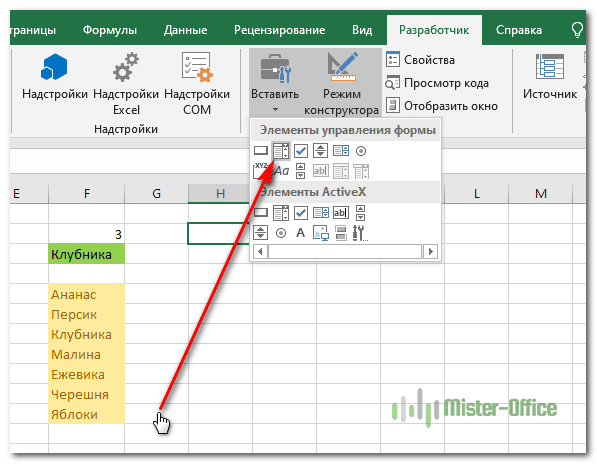The image size is (597, 464).
Task: Click left arrow of controls gallery scrollbar
Action: pyautogui.click(x=260, y=251)
